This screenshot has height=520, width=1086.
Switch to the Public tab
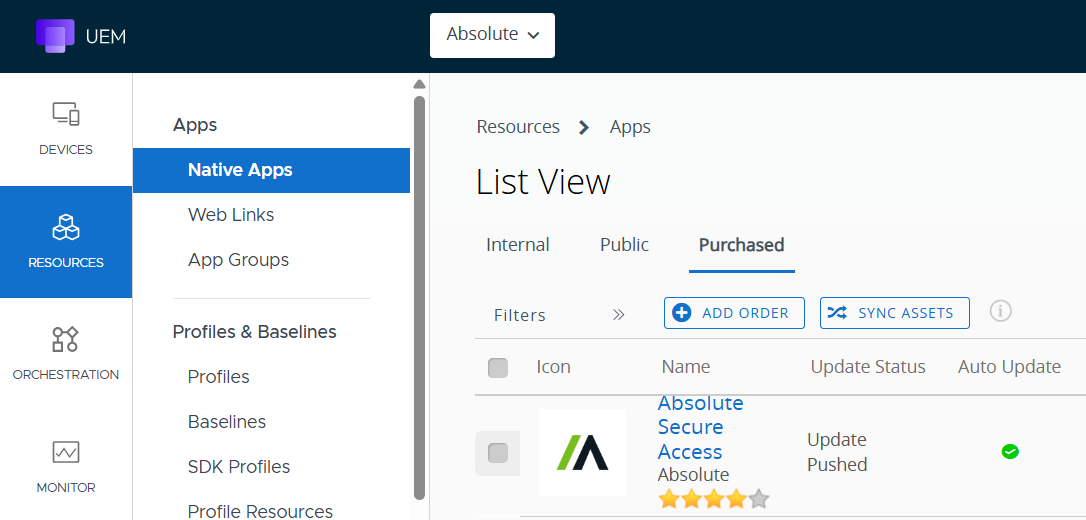[x=625, y=244]
